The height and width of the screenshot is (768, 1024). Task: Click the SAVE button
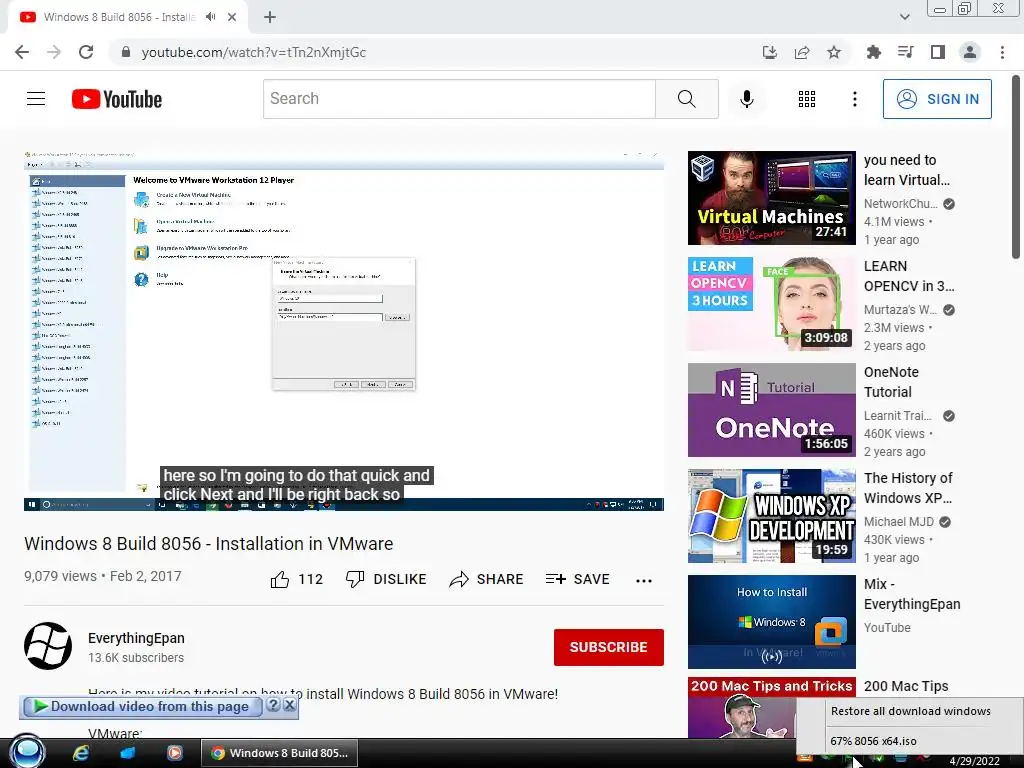[x=577, y=579]
